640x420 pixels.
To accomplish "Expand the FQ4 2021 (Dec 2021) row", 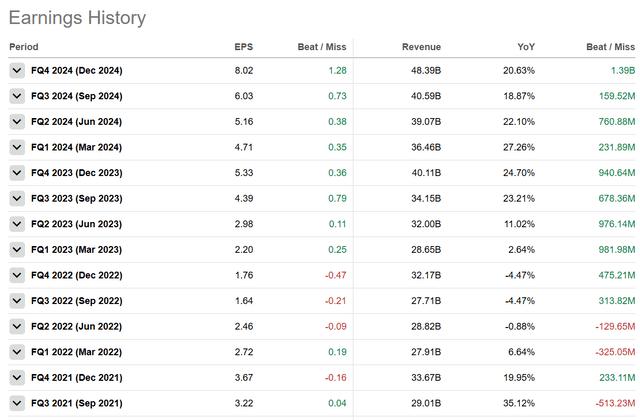I will [17, 376].
